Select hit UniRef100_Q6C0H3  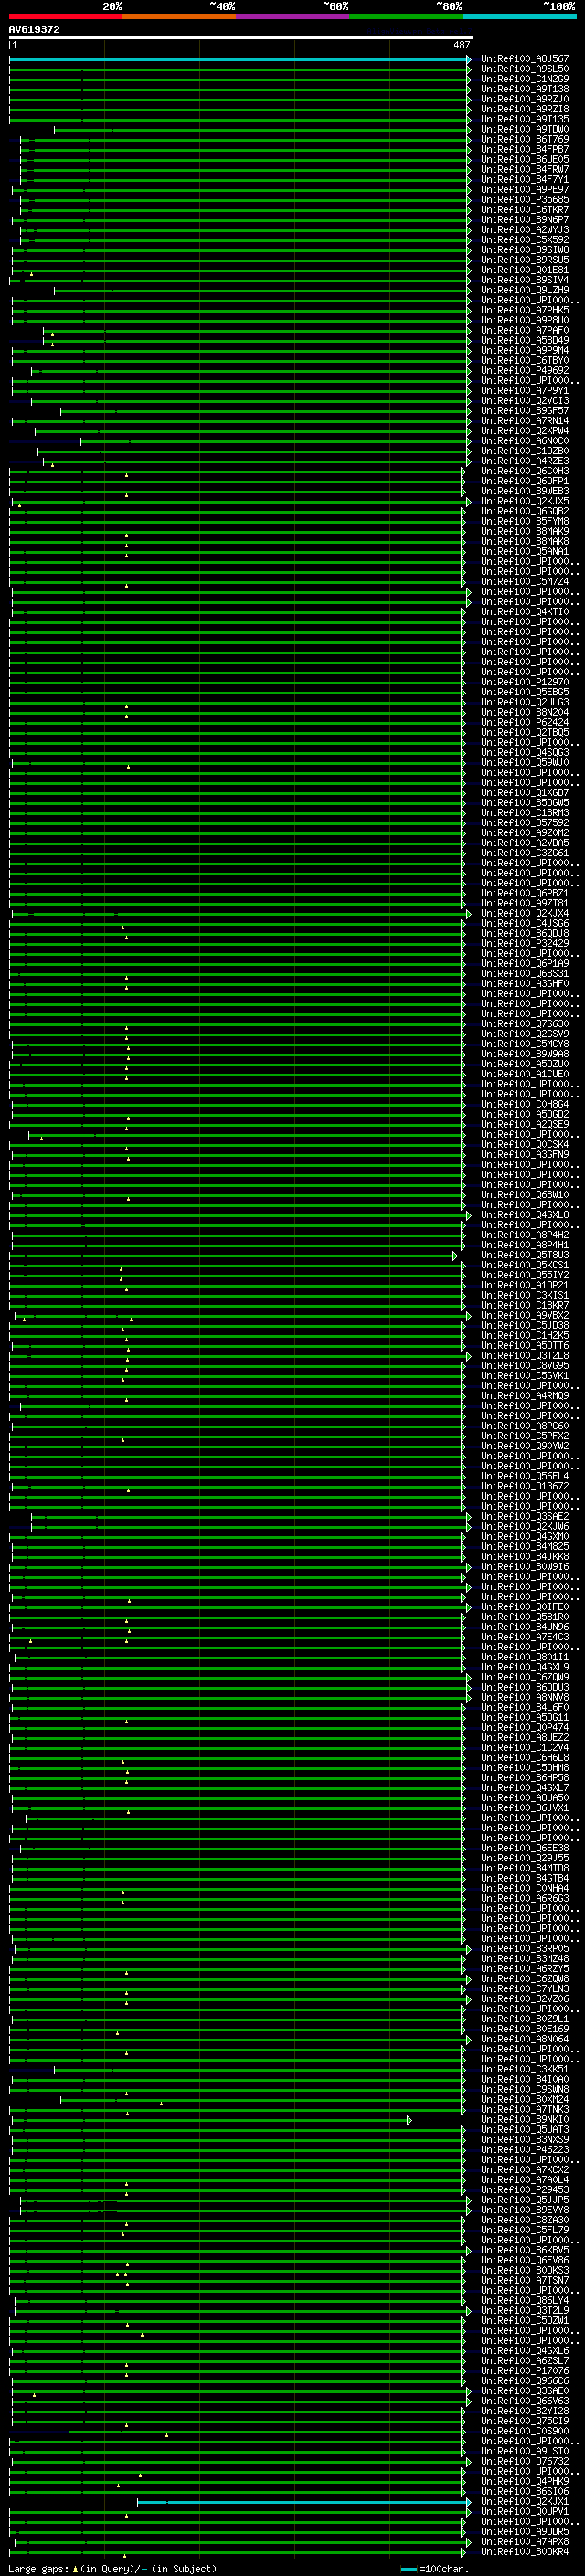coord(525,471)
